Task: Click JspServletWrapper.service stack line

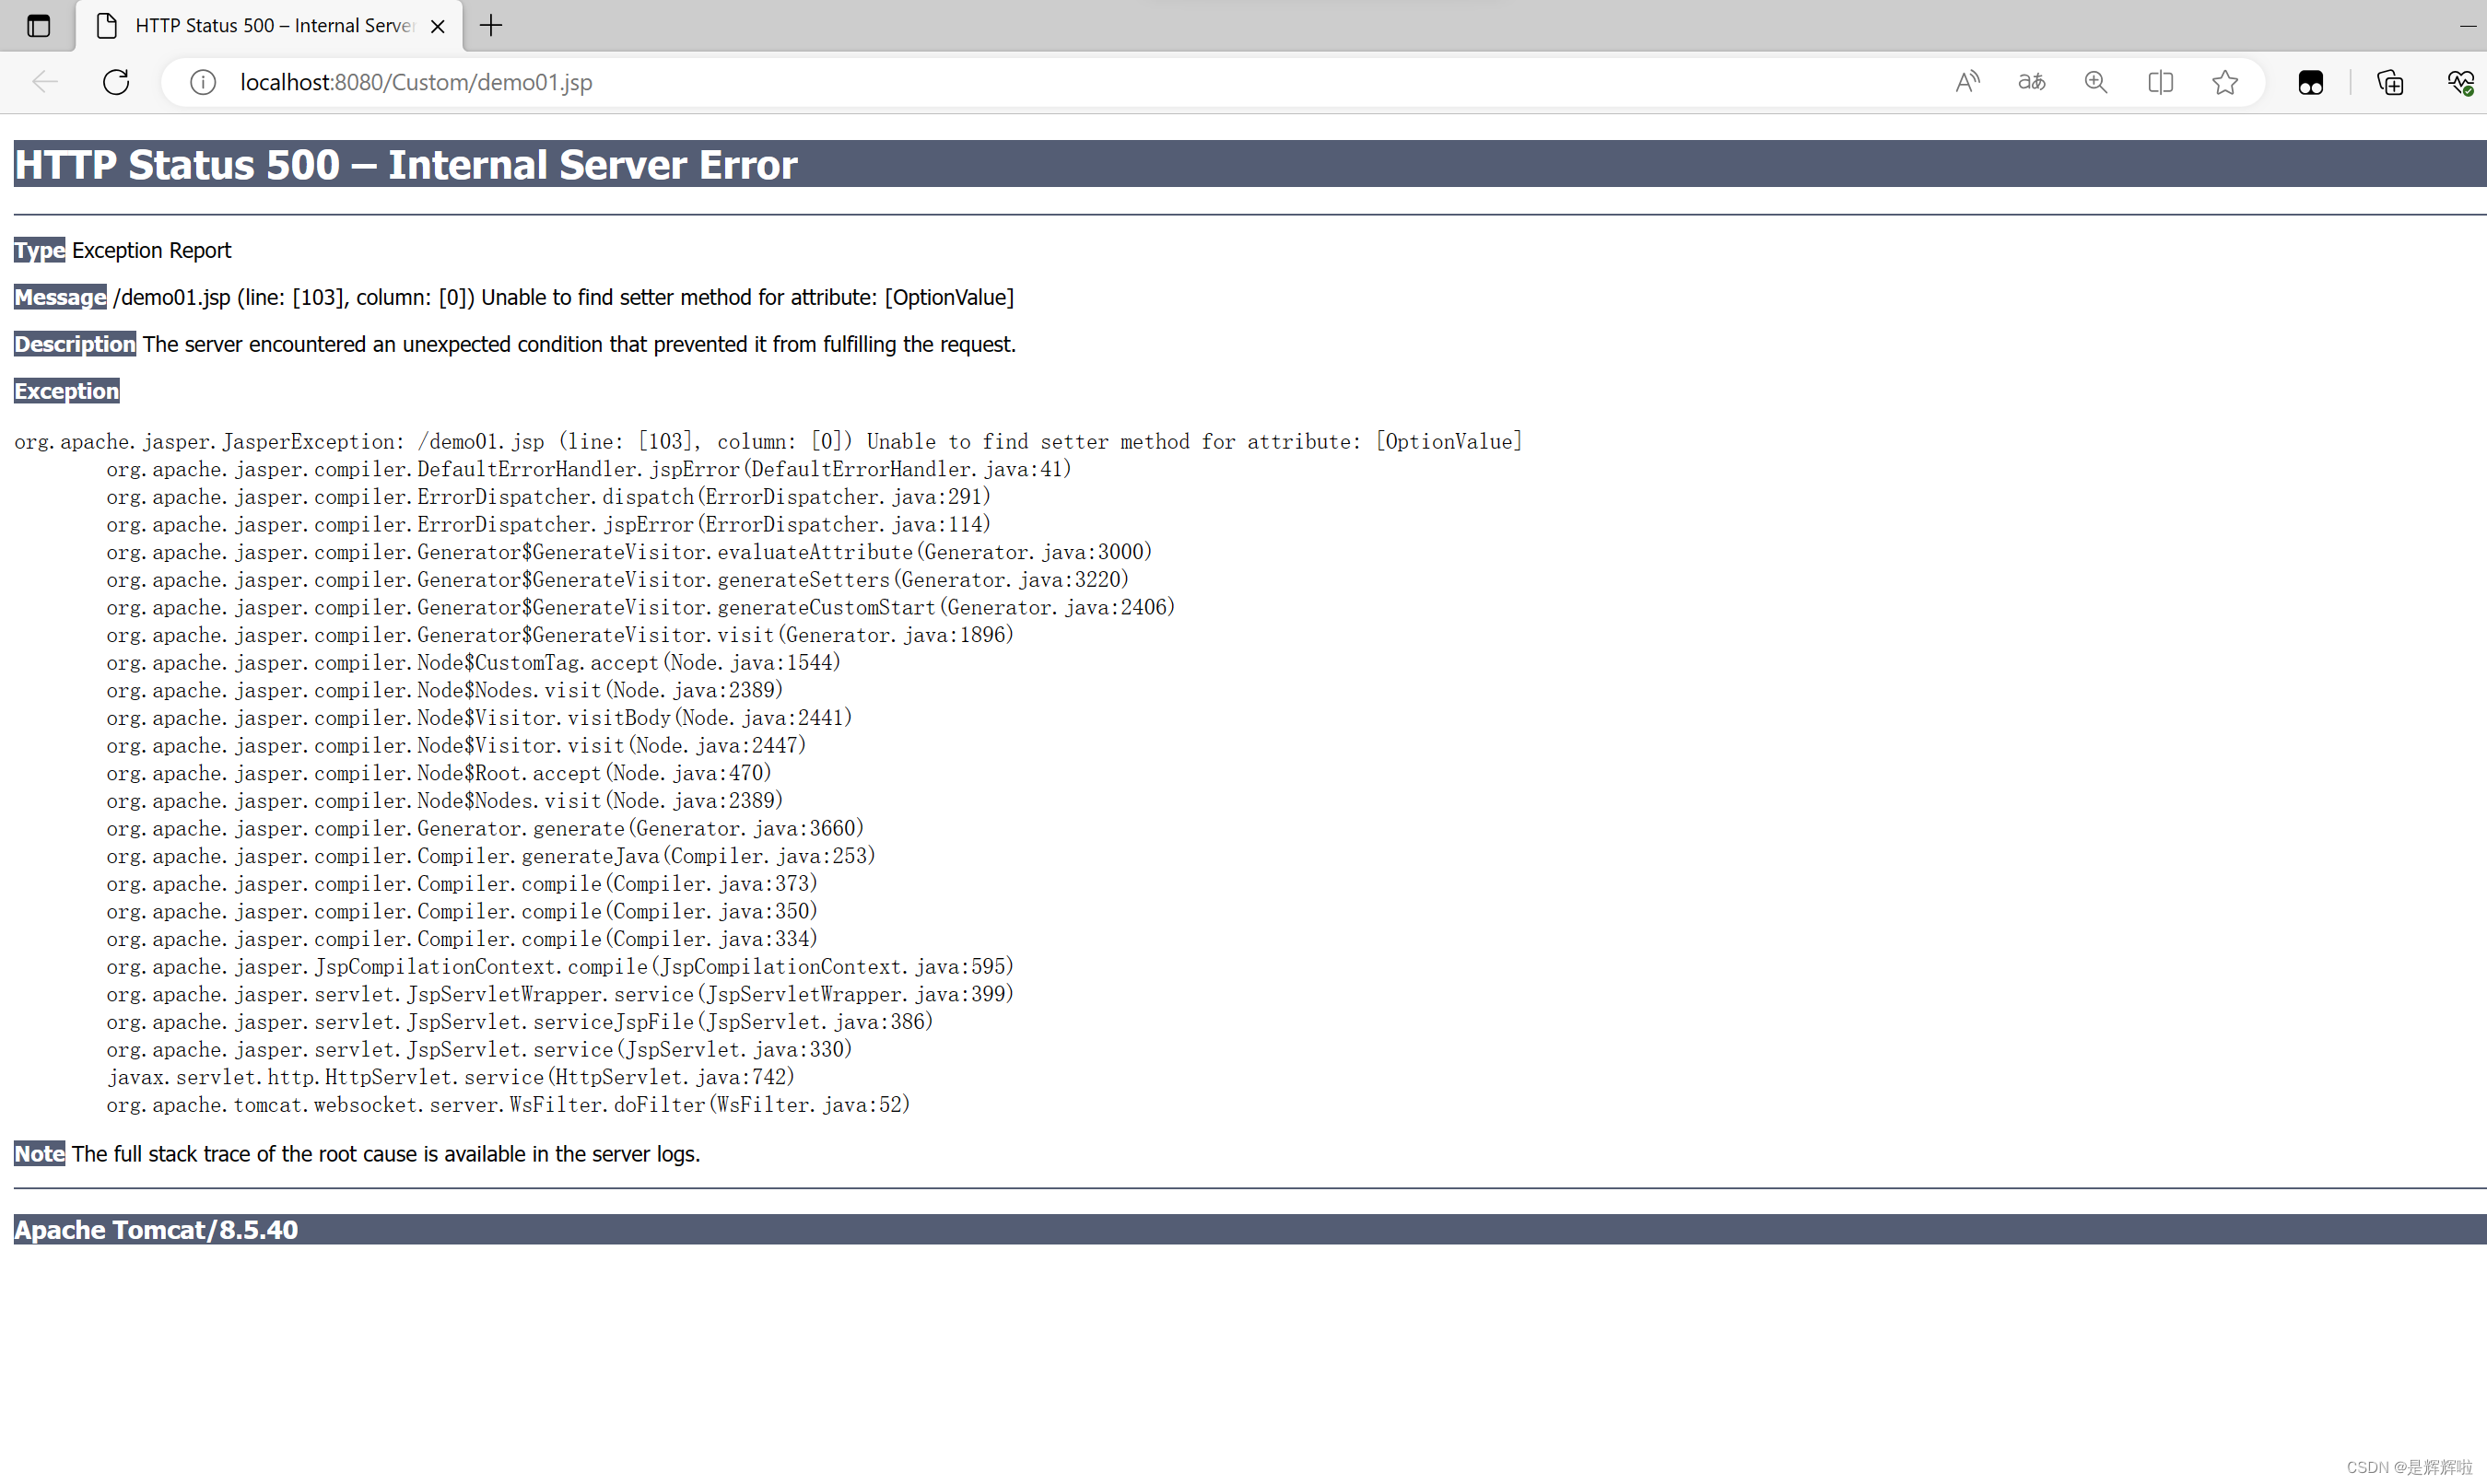Action: click(560, 995)
